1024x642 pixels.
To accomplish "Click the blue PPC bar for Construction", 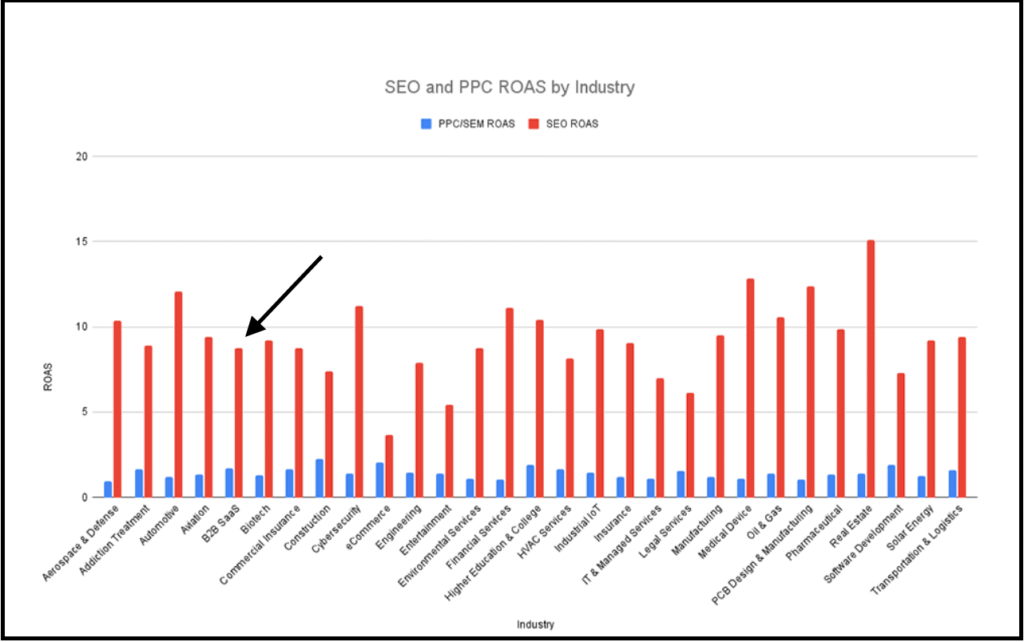I will 319,478.
